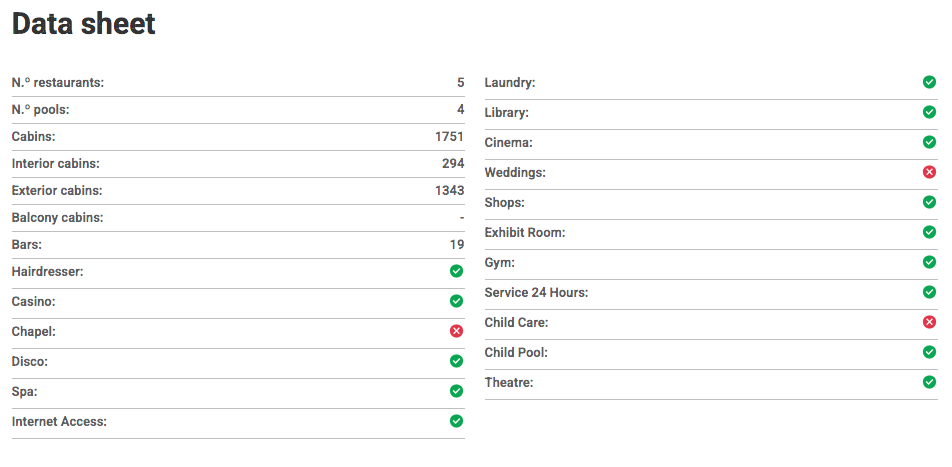This screenshot has width=952, height=467.
Task: Click the green check icon beside Hairdresser
Action: [x=456, y=271]
